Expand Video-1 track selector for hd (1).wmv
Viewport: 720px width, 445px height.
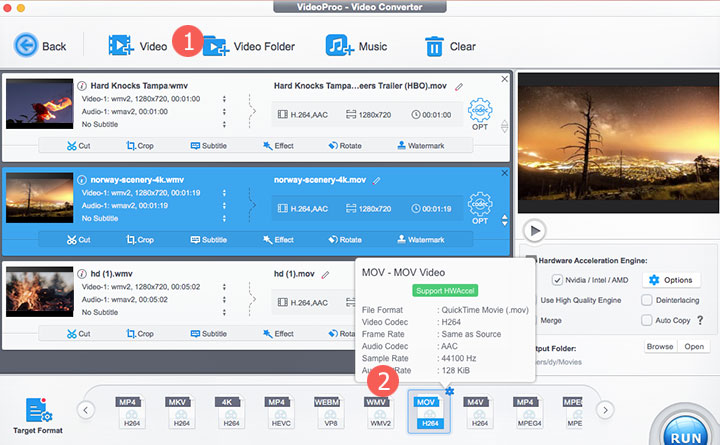coord(224,287)
